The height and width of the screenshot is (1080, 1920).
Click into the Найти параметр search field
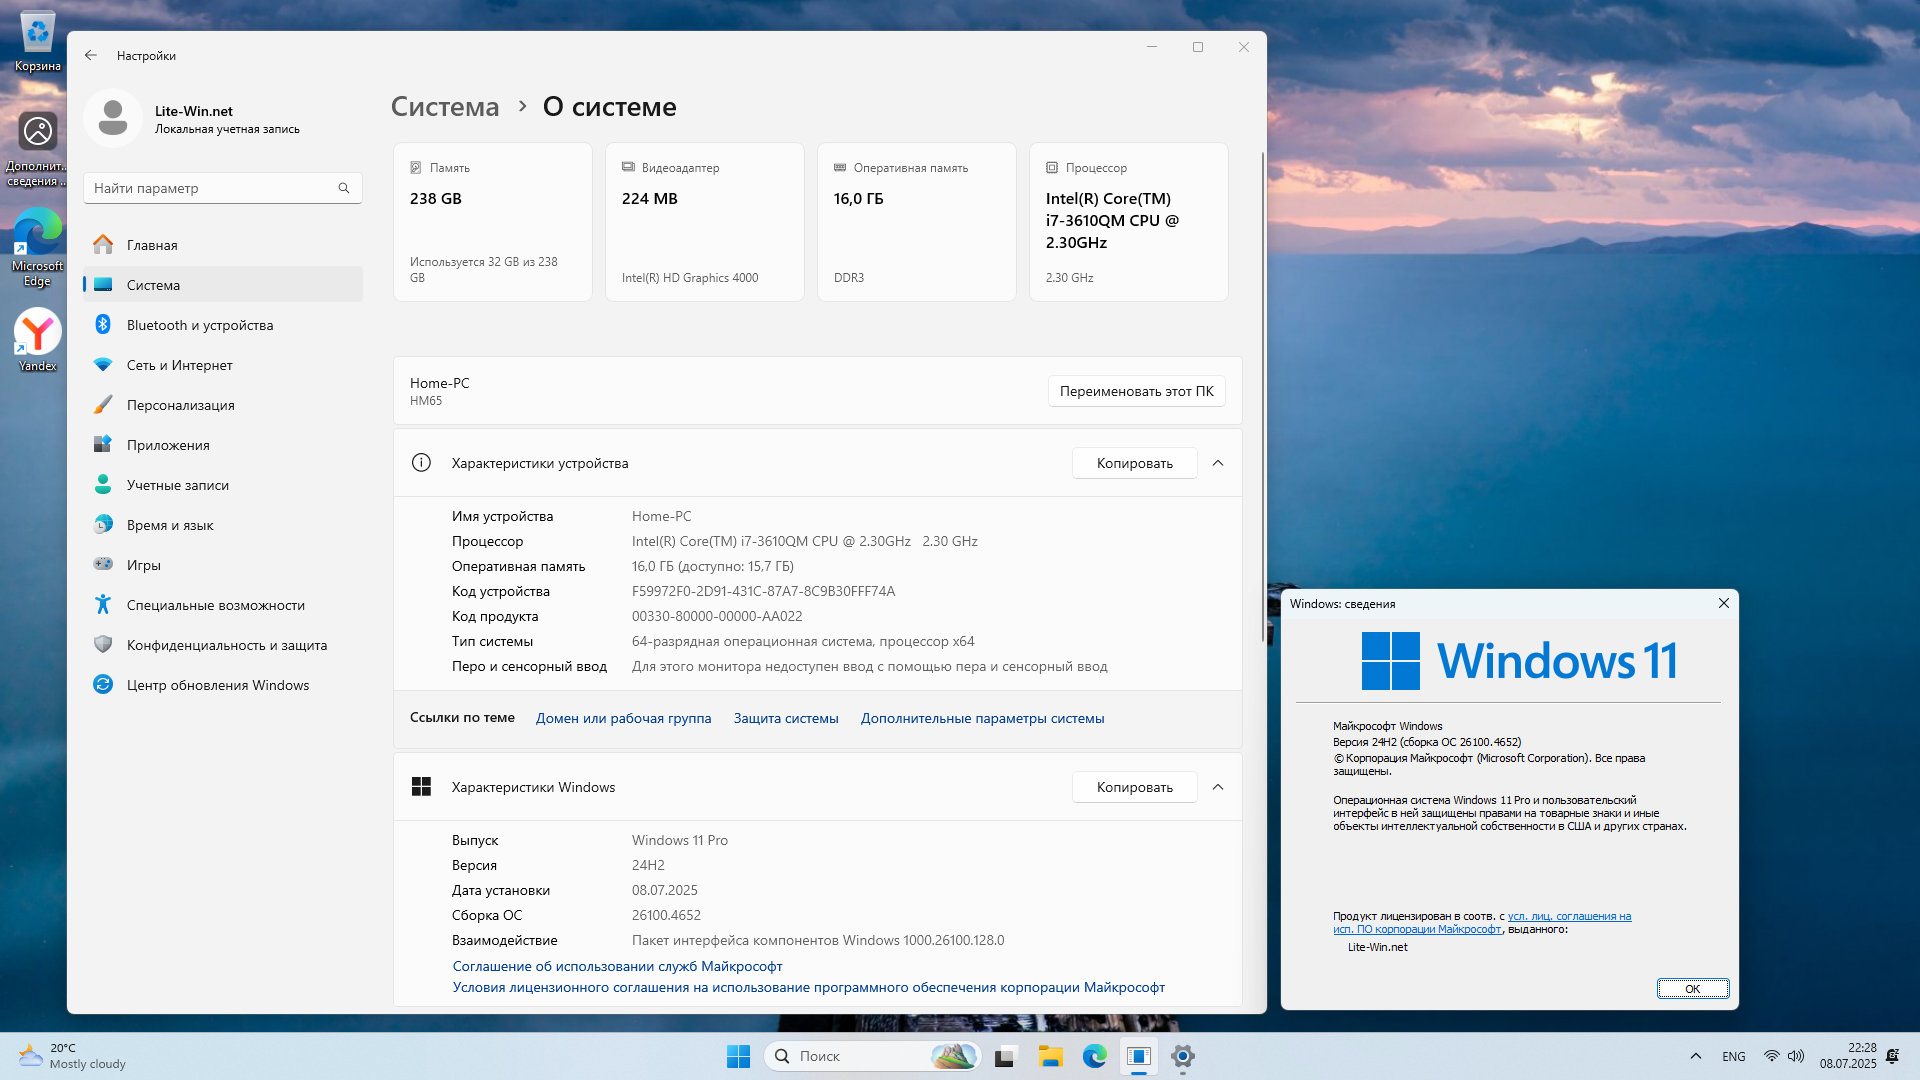tap(210, 188)
